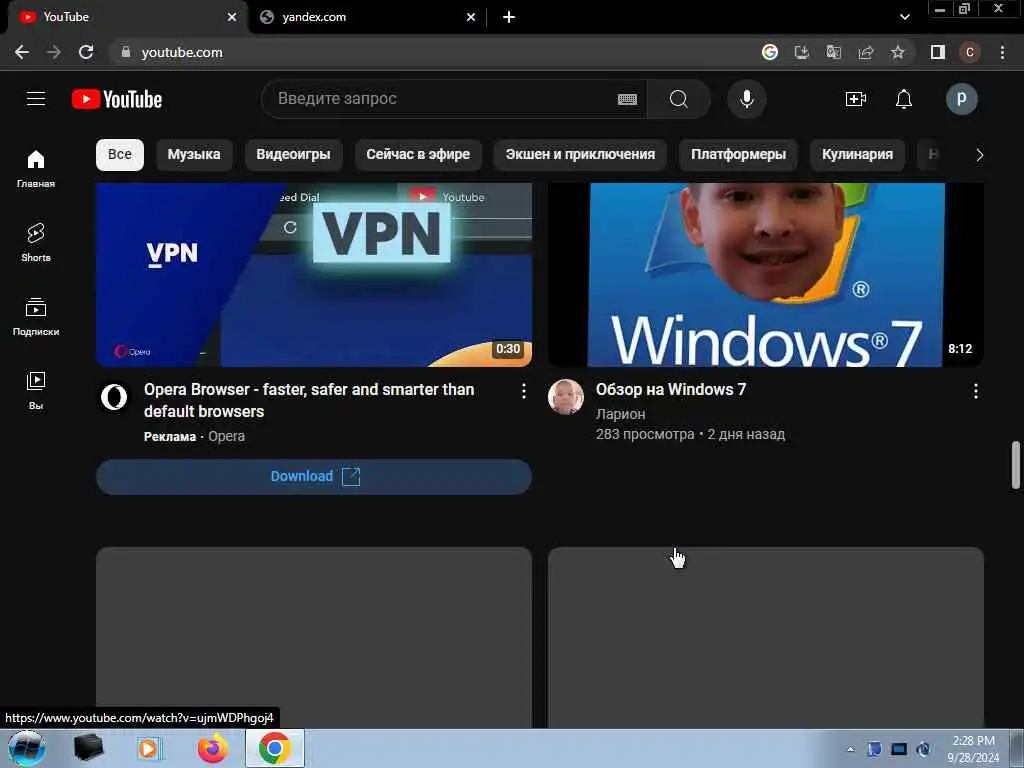Screen dimensions: 1024x768
Task: Open the Windows Start button
Action: point(27,748)
